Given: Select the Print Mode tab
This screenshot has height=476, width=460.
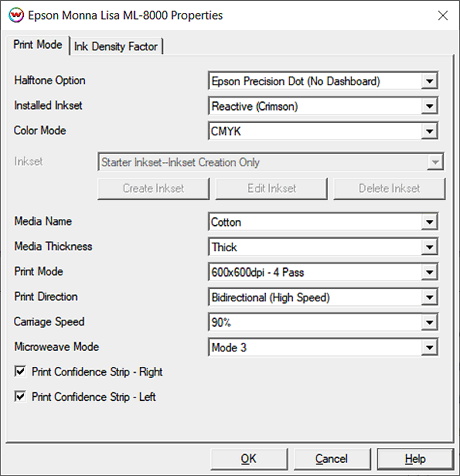Looking at the screenshot, I should point(37,45).
